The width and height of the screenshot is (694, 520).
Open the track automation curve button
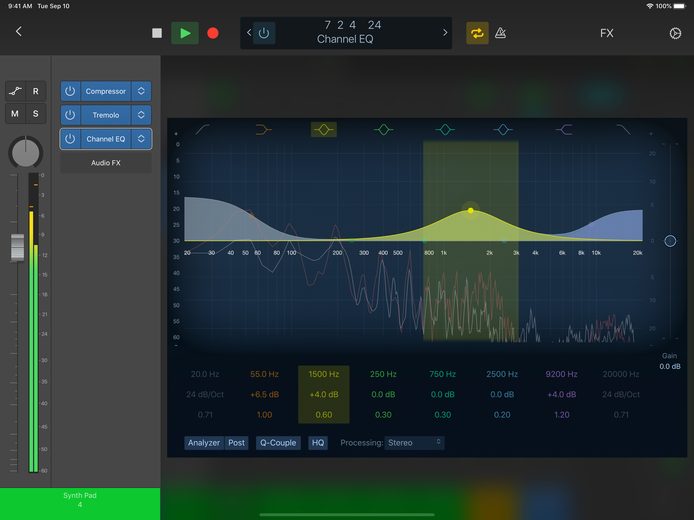[15, 91]
